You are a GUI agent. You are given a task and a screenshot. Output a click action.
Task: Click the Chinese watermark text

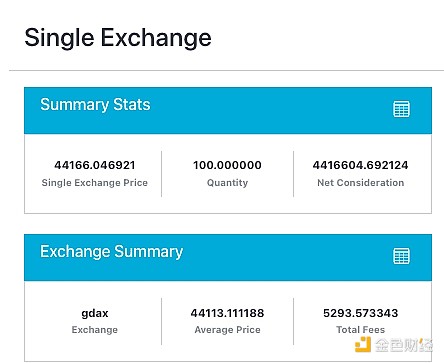(x=404, y=345)
